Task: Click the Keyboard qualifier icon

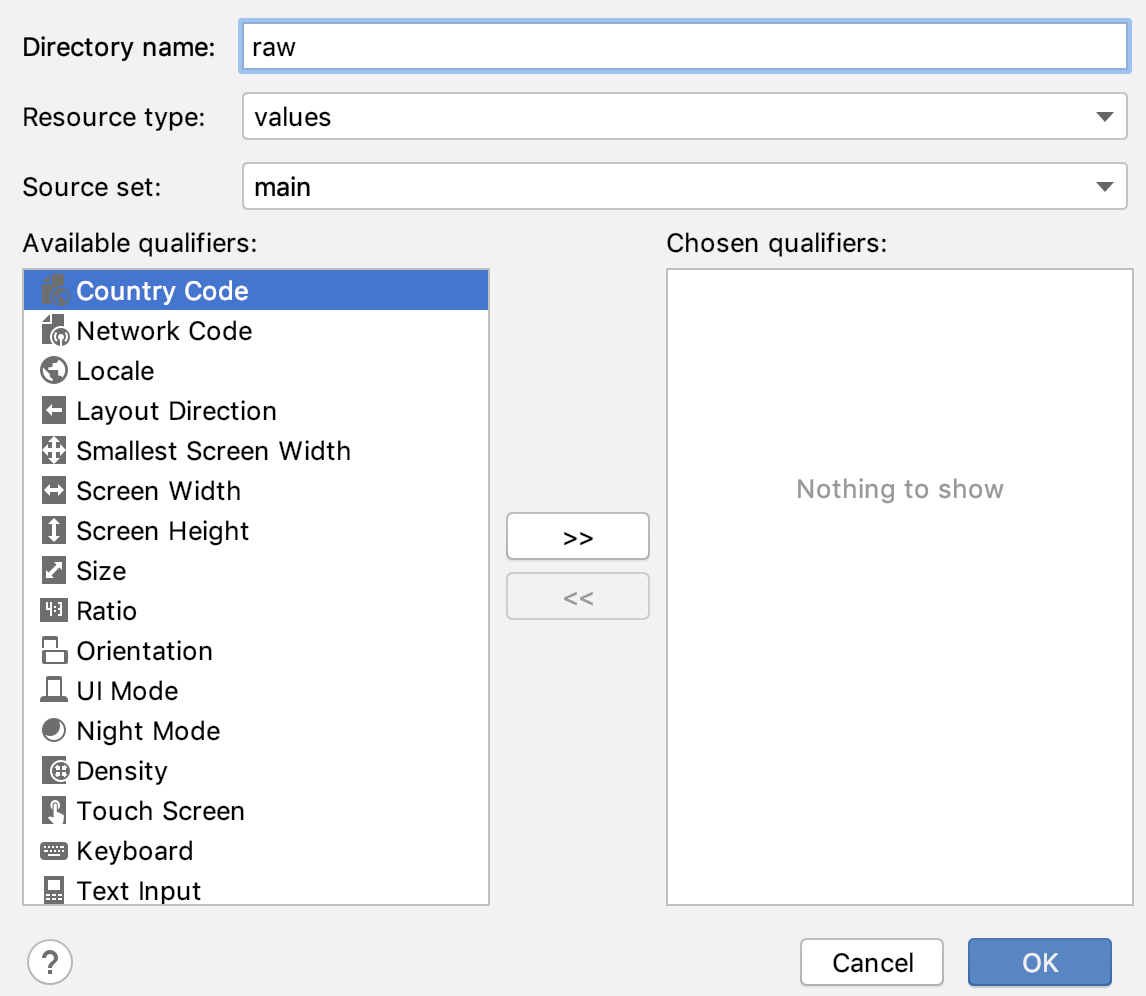Action: click(54, 851)
